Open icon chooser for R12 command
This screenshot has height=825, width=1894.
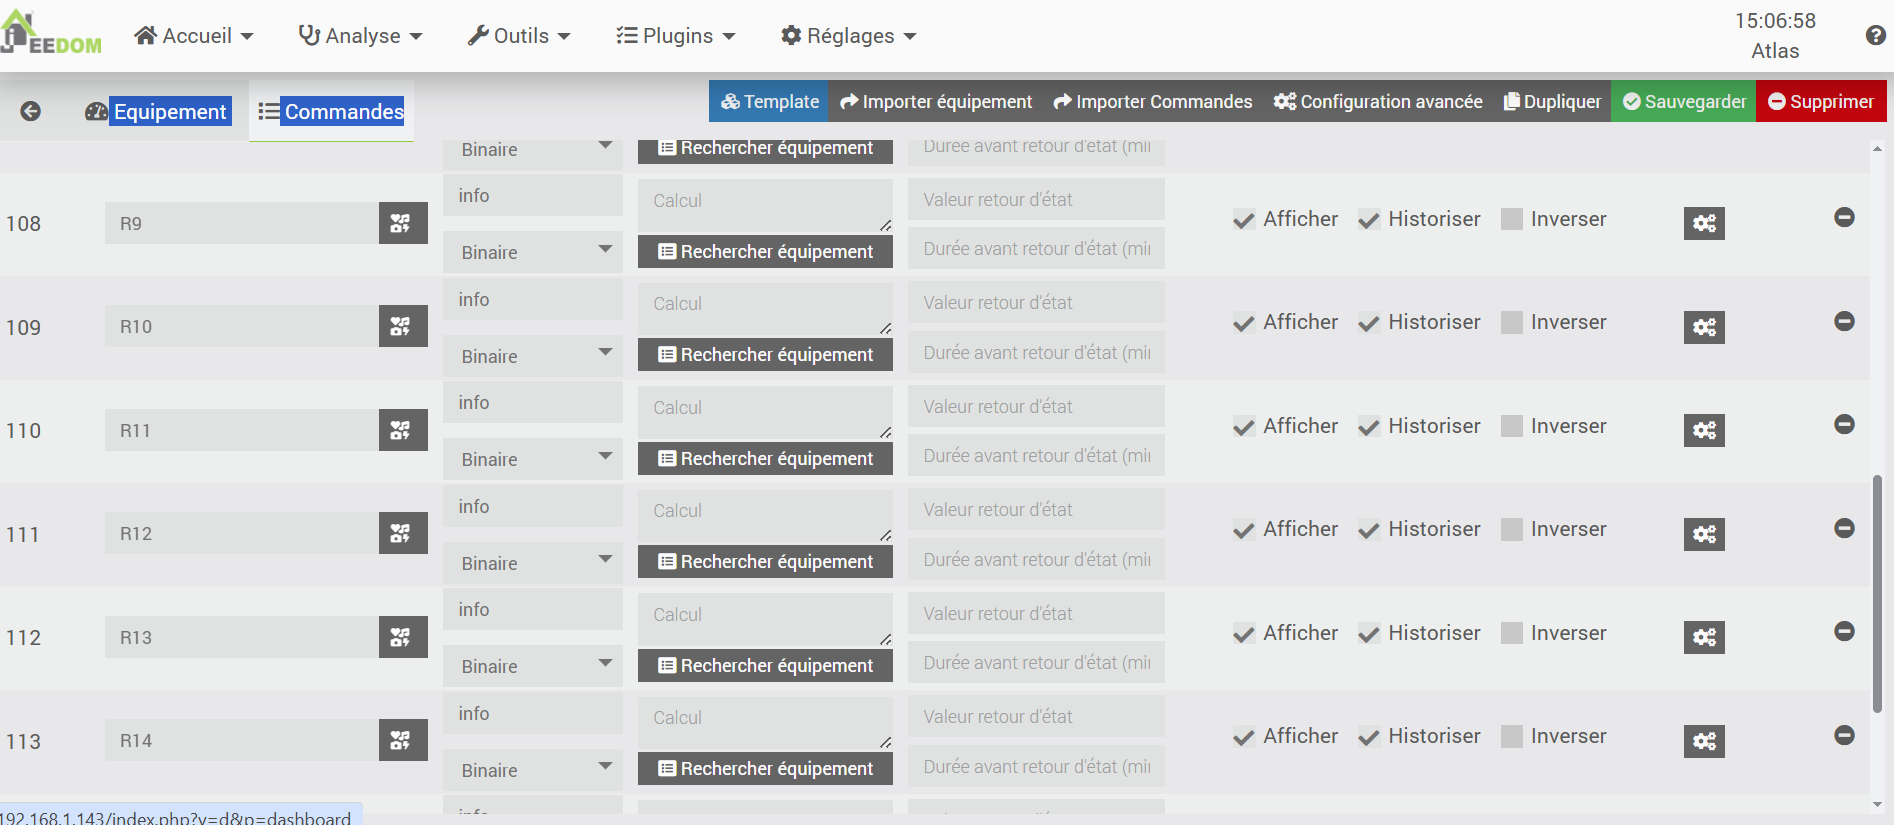coord(402,533)
